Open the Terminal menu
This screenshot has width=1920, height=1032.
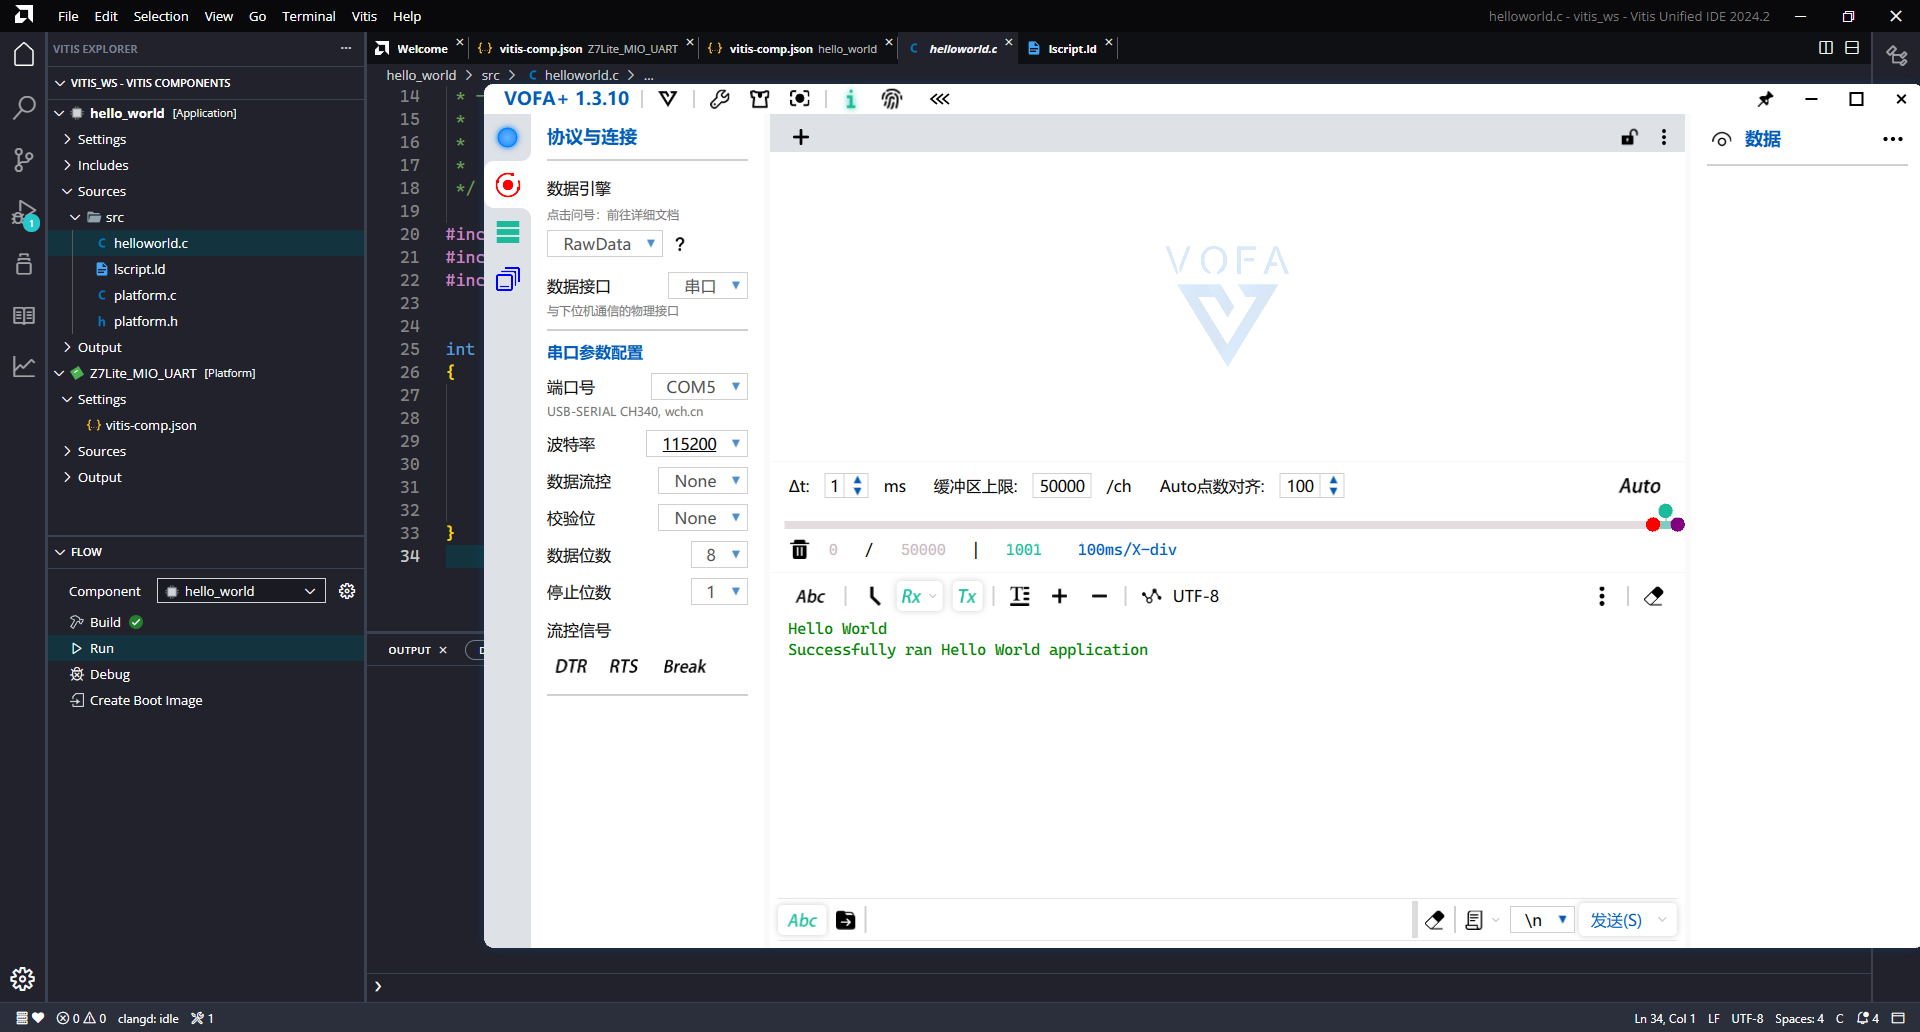[x=308, y=16]
